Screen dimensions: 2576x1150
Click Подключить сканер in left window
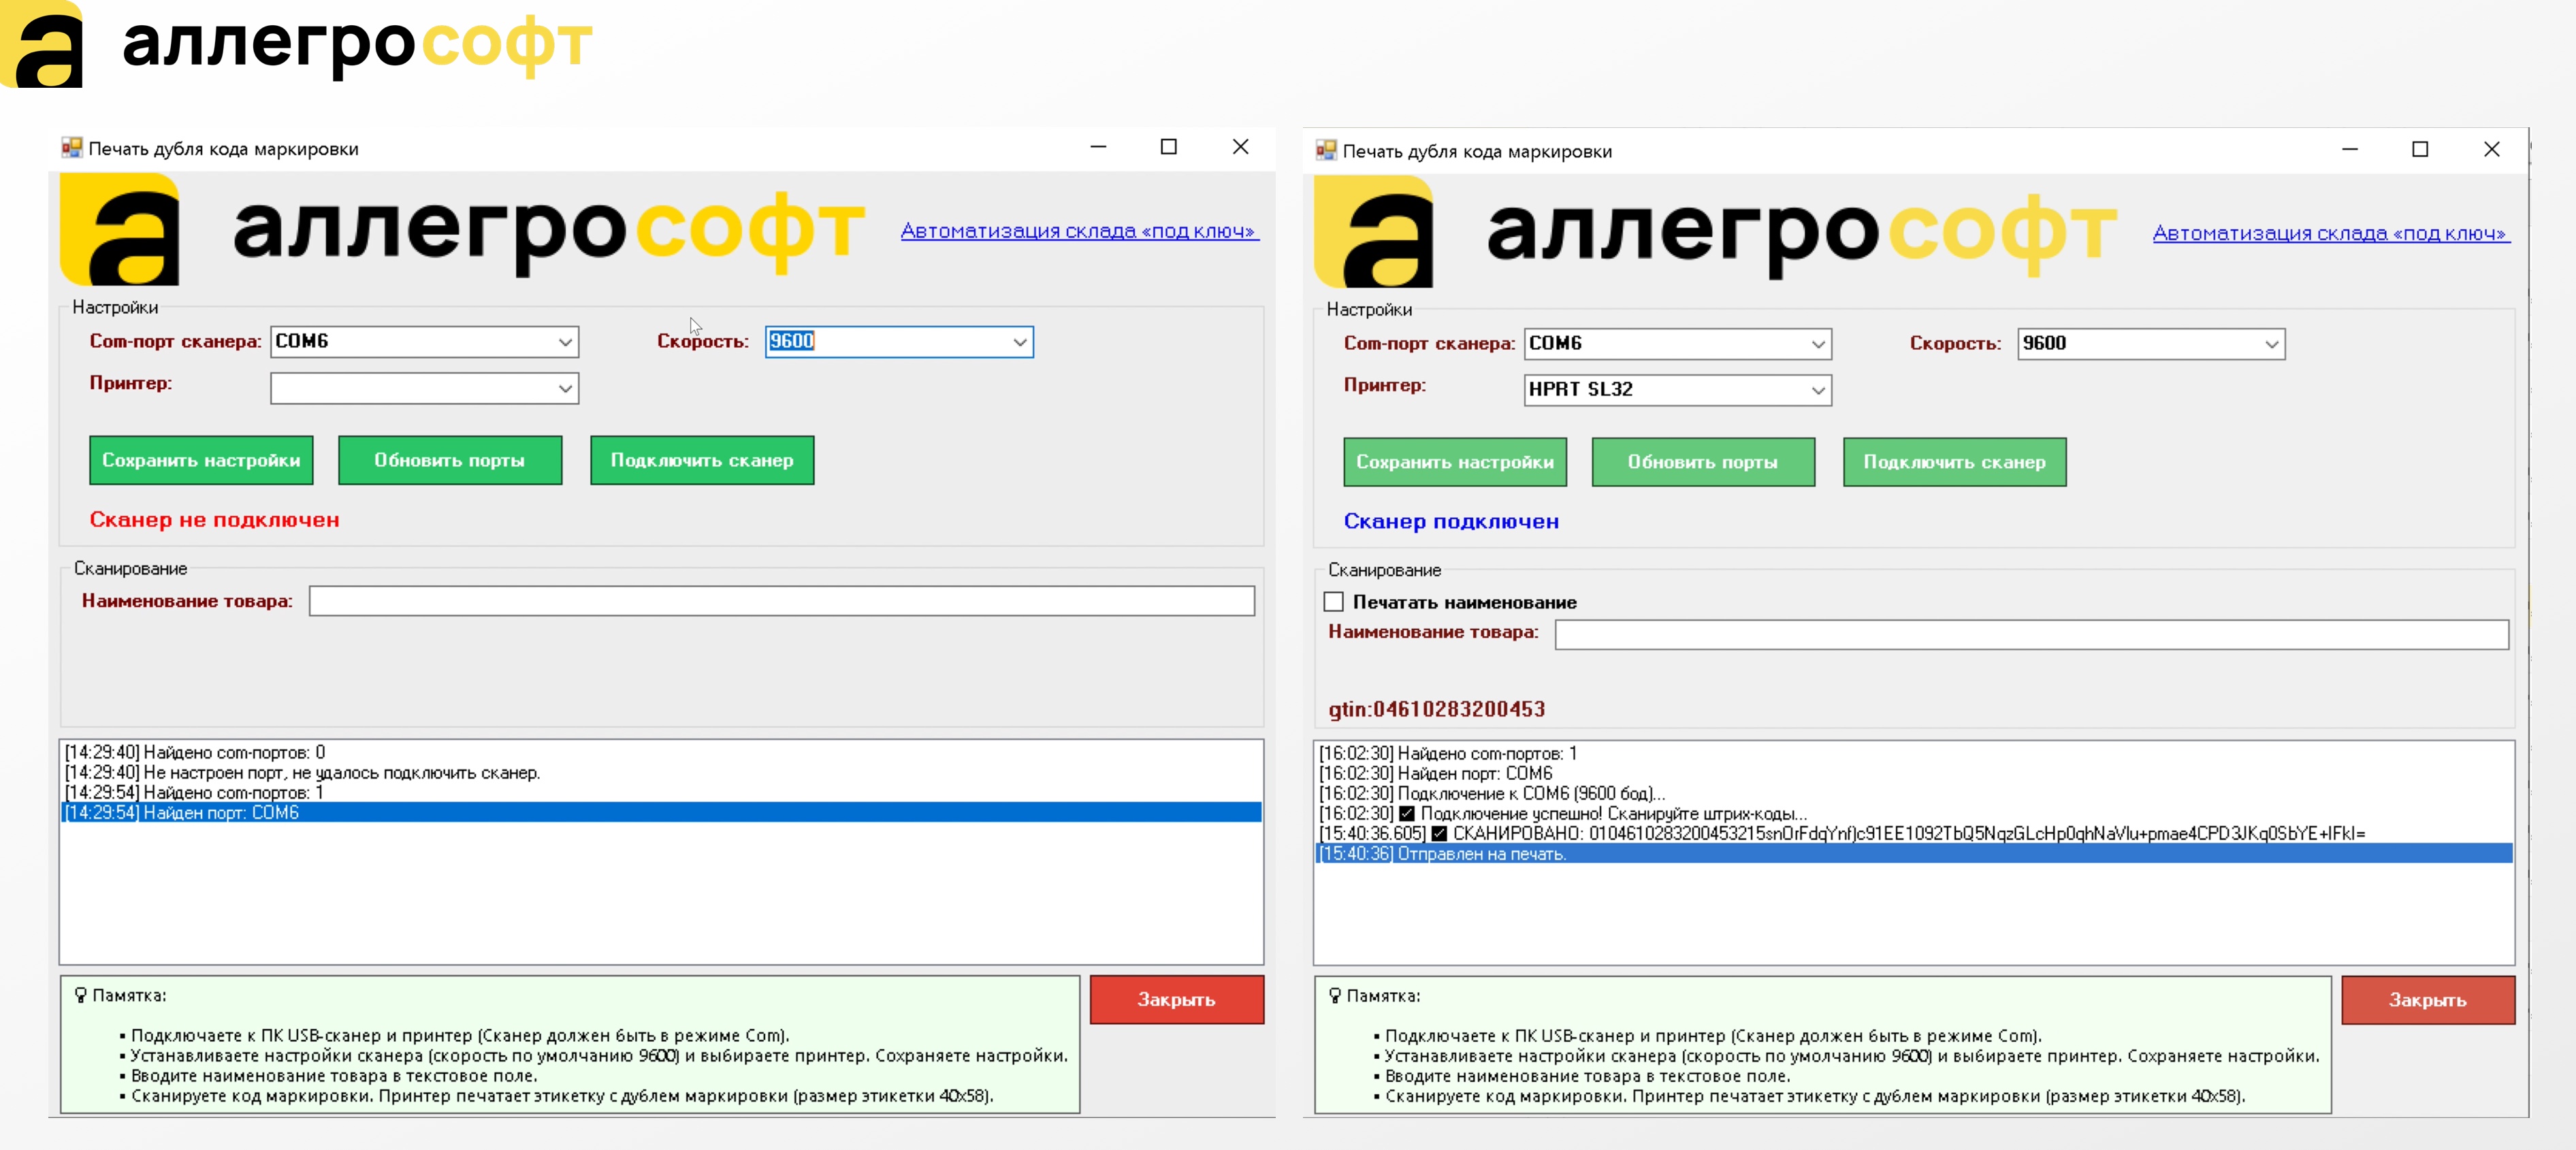[x=702, y=461]
